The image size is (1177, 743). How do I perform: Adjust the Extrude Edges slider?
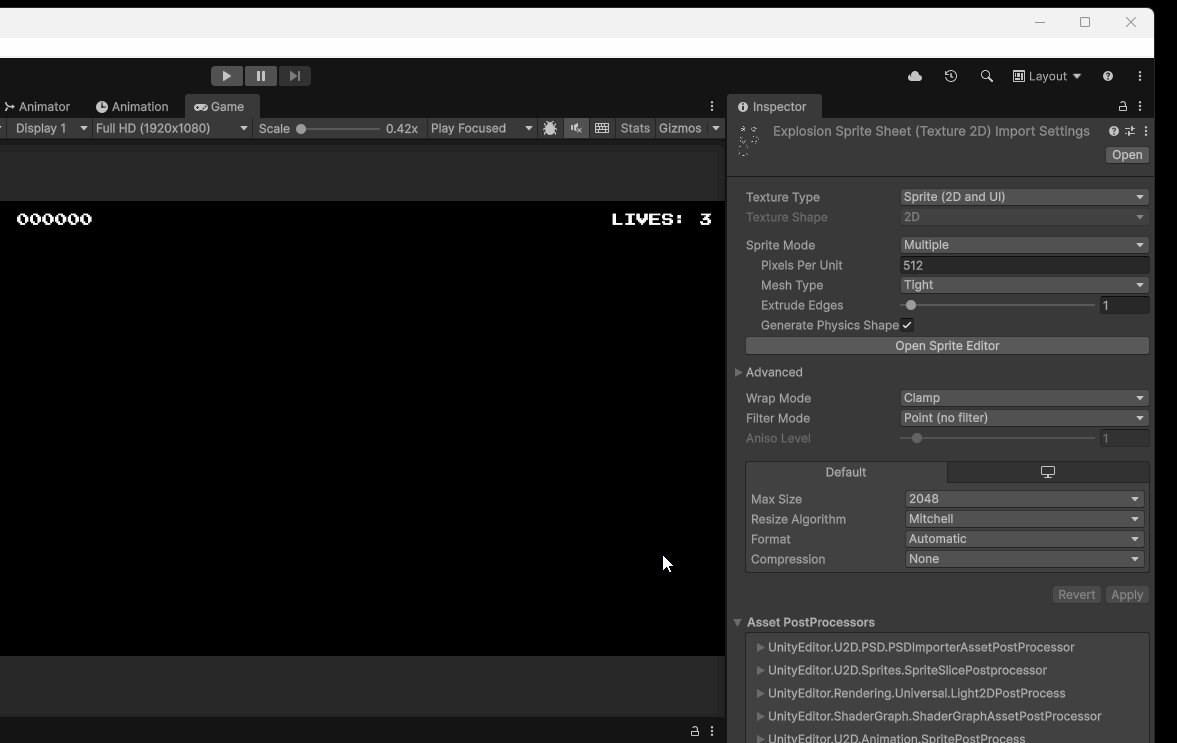point(997,305)
